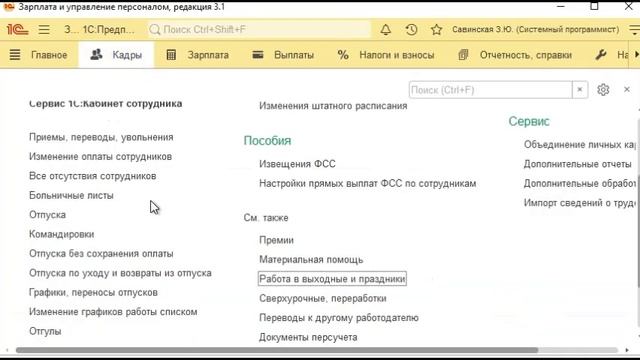Image resolution: width=640 pixels, height=360 pixels.
Task: Click the horizontal scrollbar thumb
Action: point(277,350)
